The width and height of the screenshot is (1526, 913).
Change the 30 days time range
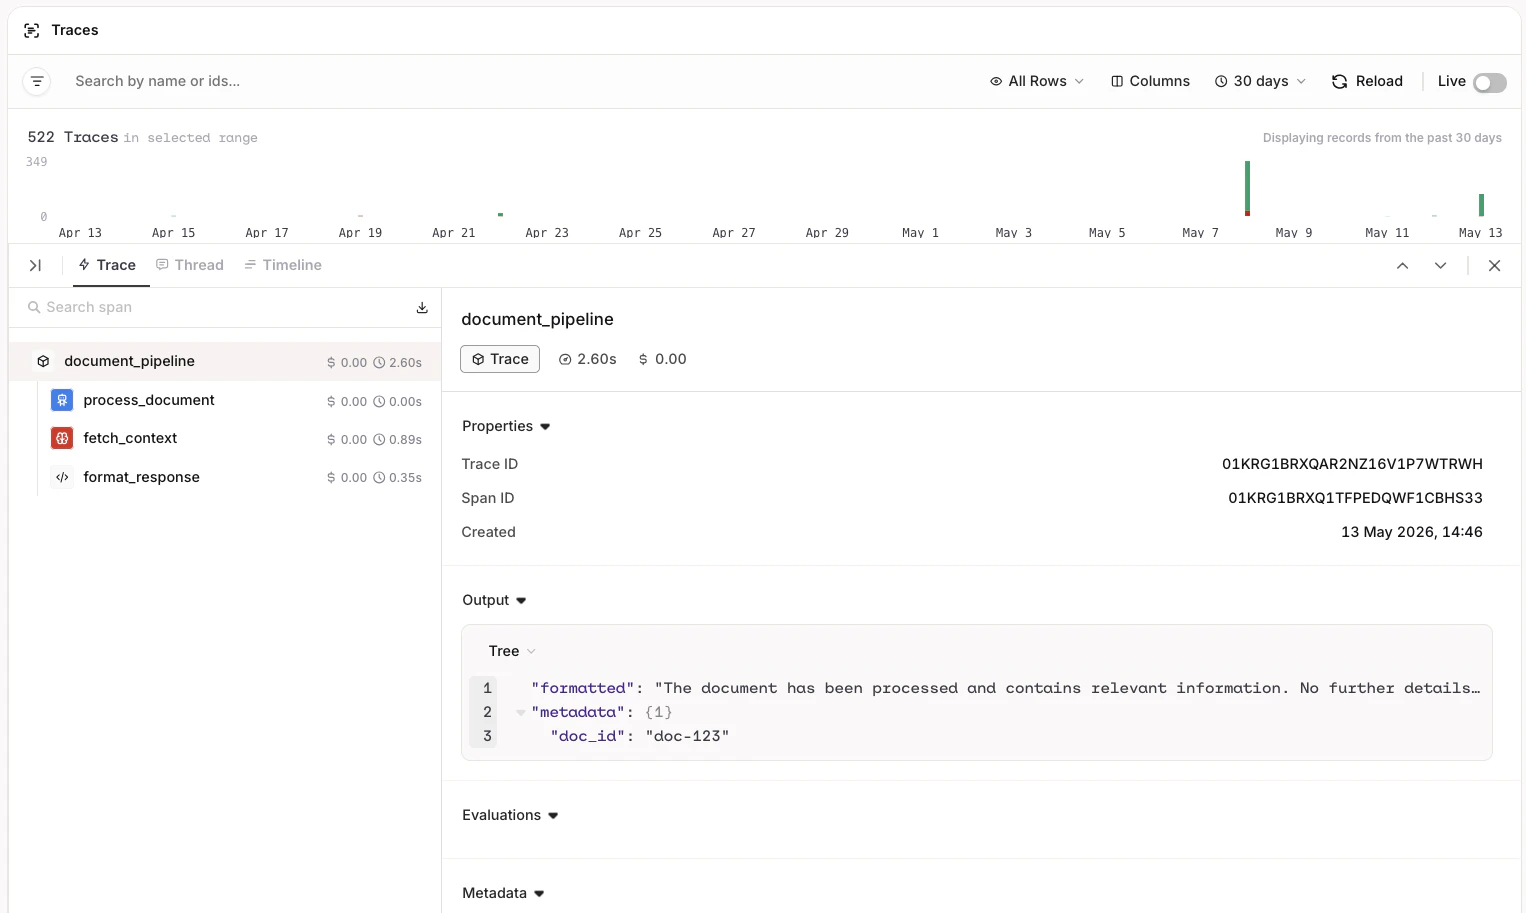tap(1260, 81)
